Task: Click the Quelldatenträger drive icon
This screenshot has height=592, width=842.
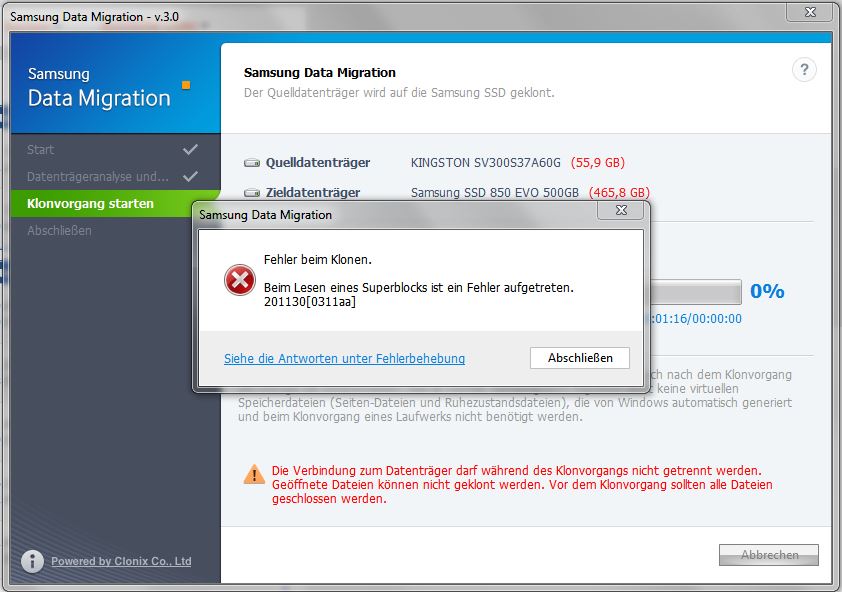Action: click(252, 163)
